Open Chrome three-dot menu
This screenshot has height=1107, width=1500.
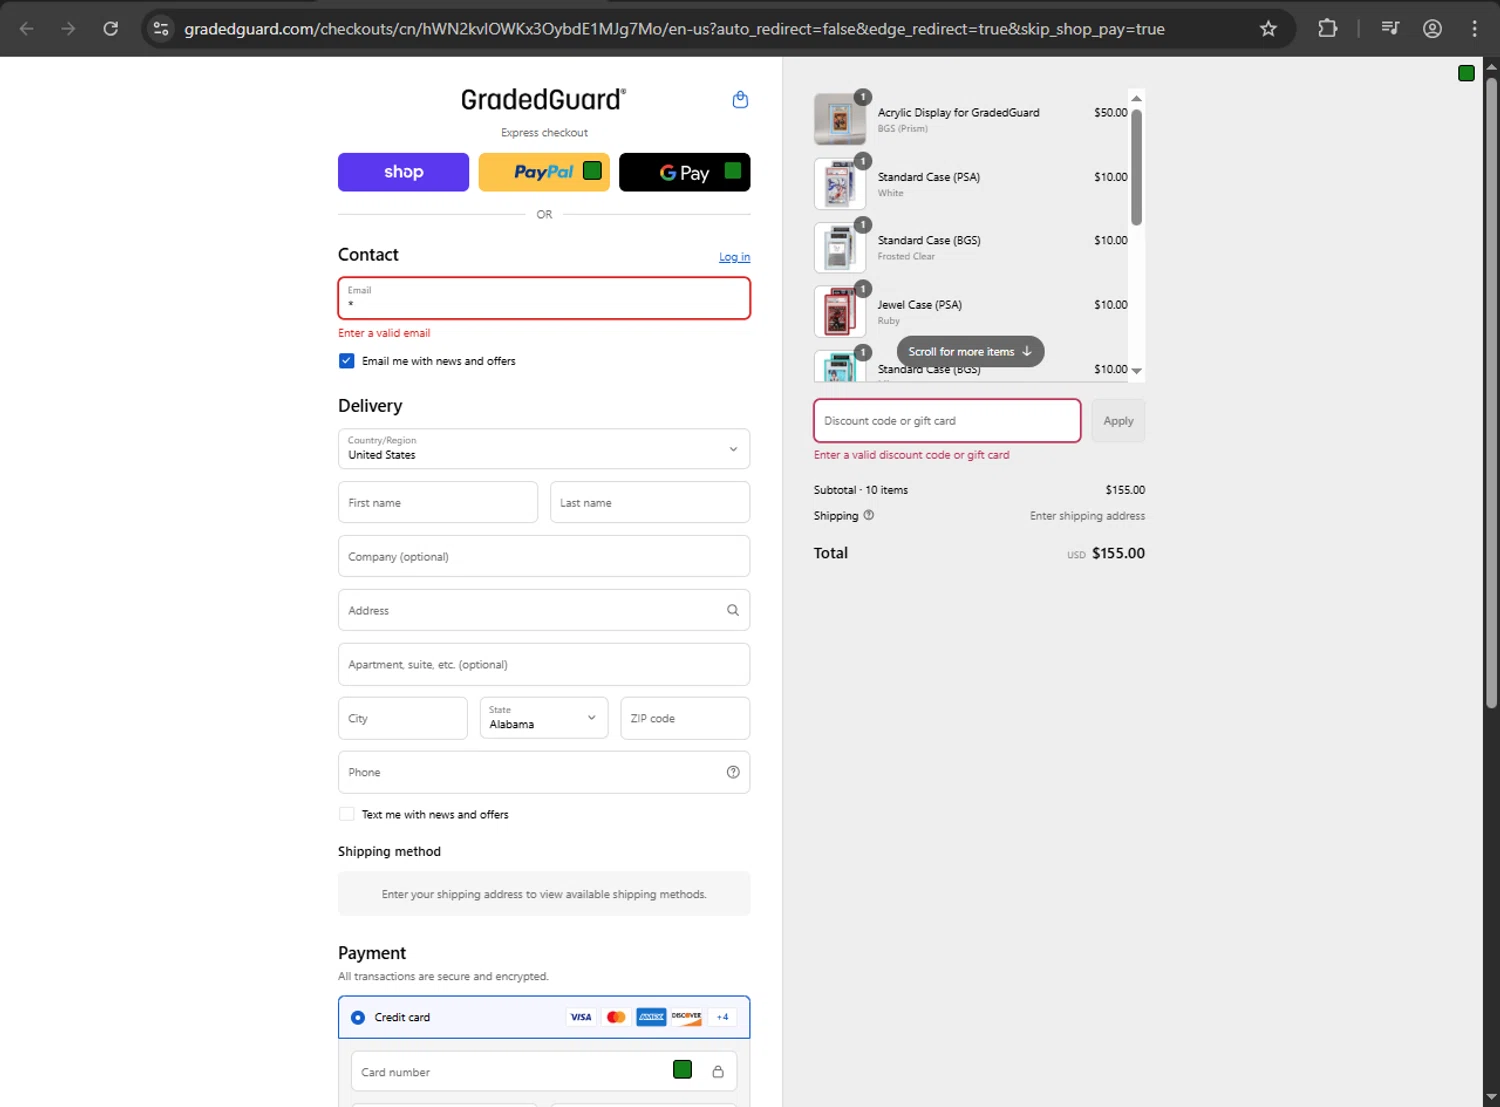1474,29
